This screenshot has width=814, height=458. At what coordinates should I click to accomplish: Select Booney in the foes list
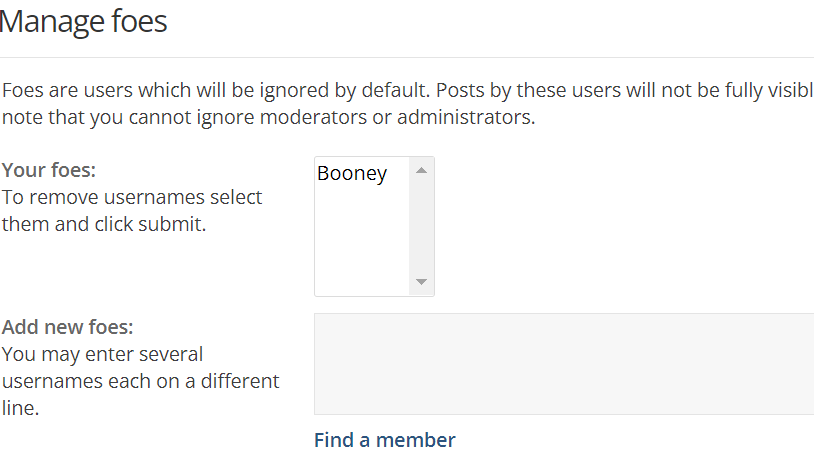point(352,174)
